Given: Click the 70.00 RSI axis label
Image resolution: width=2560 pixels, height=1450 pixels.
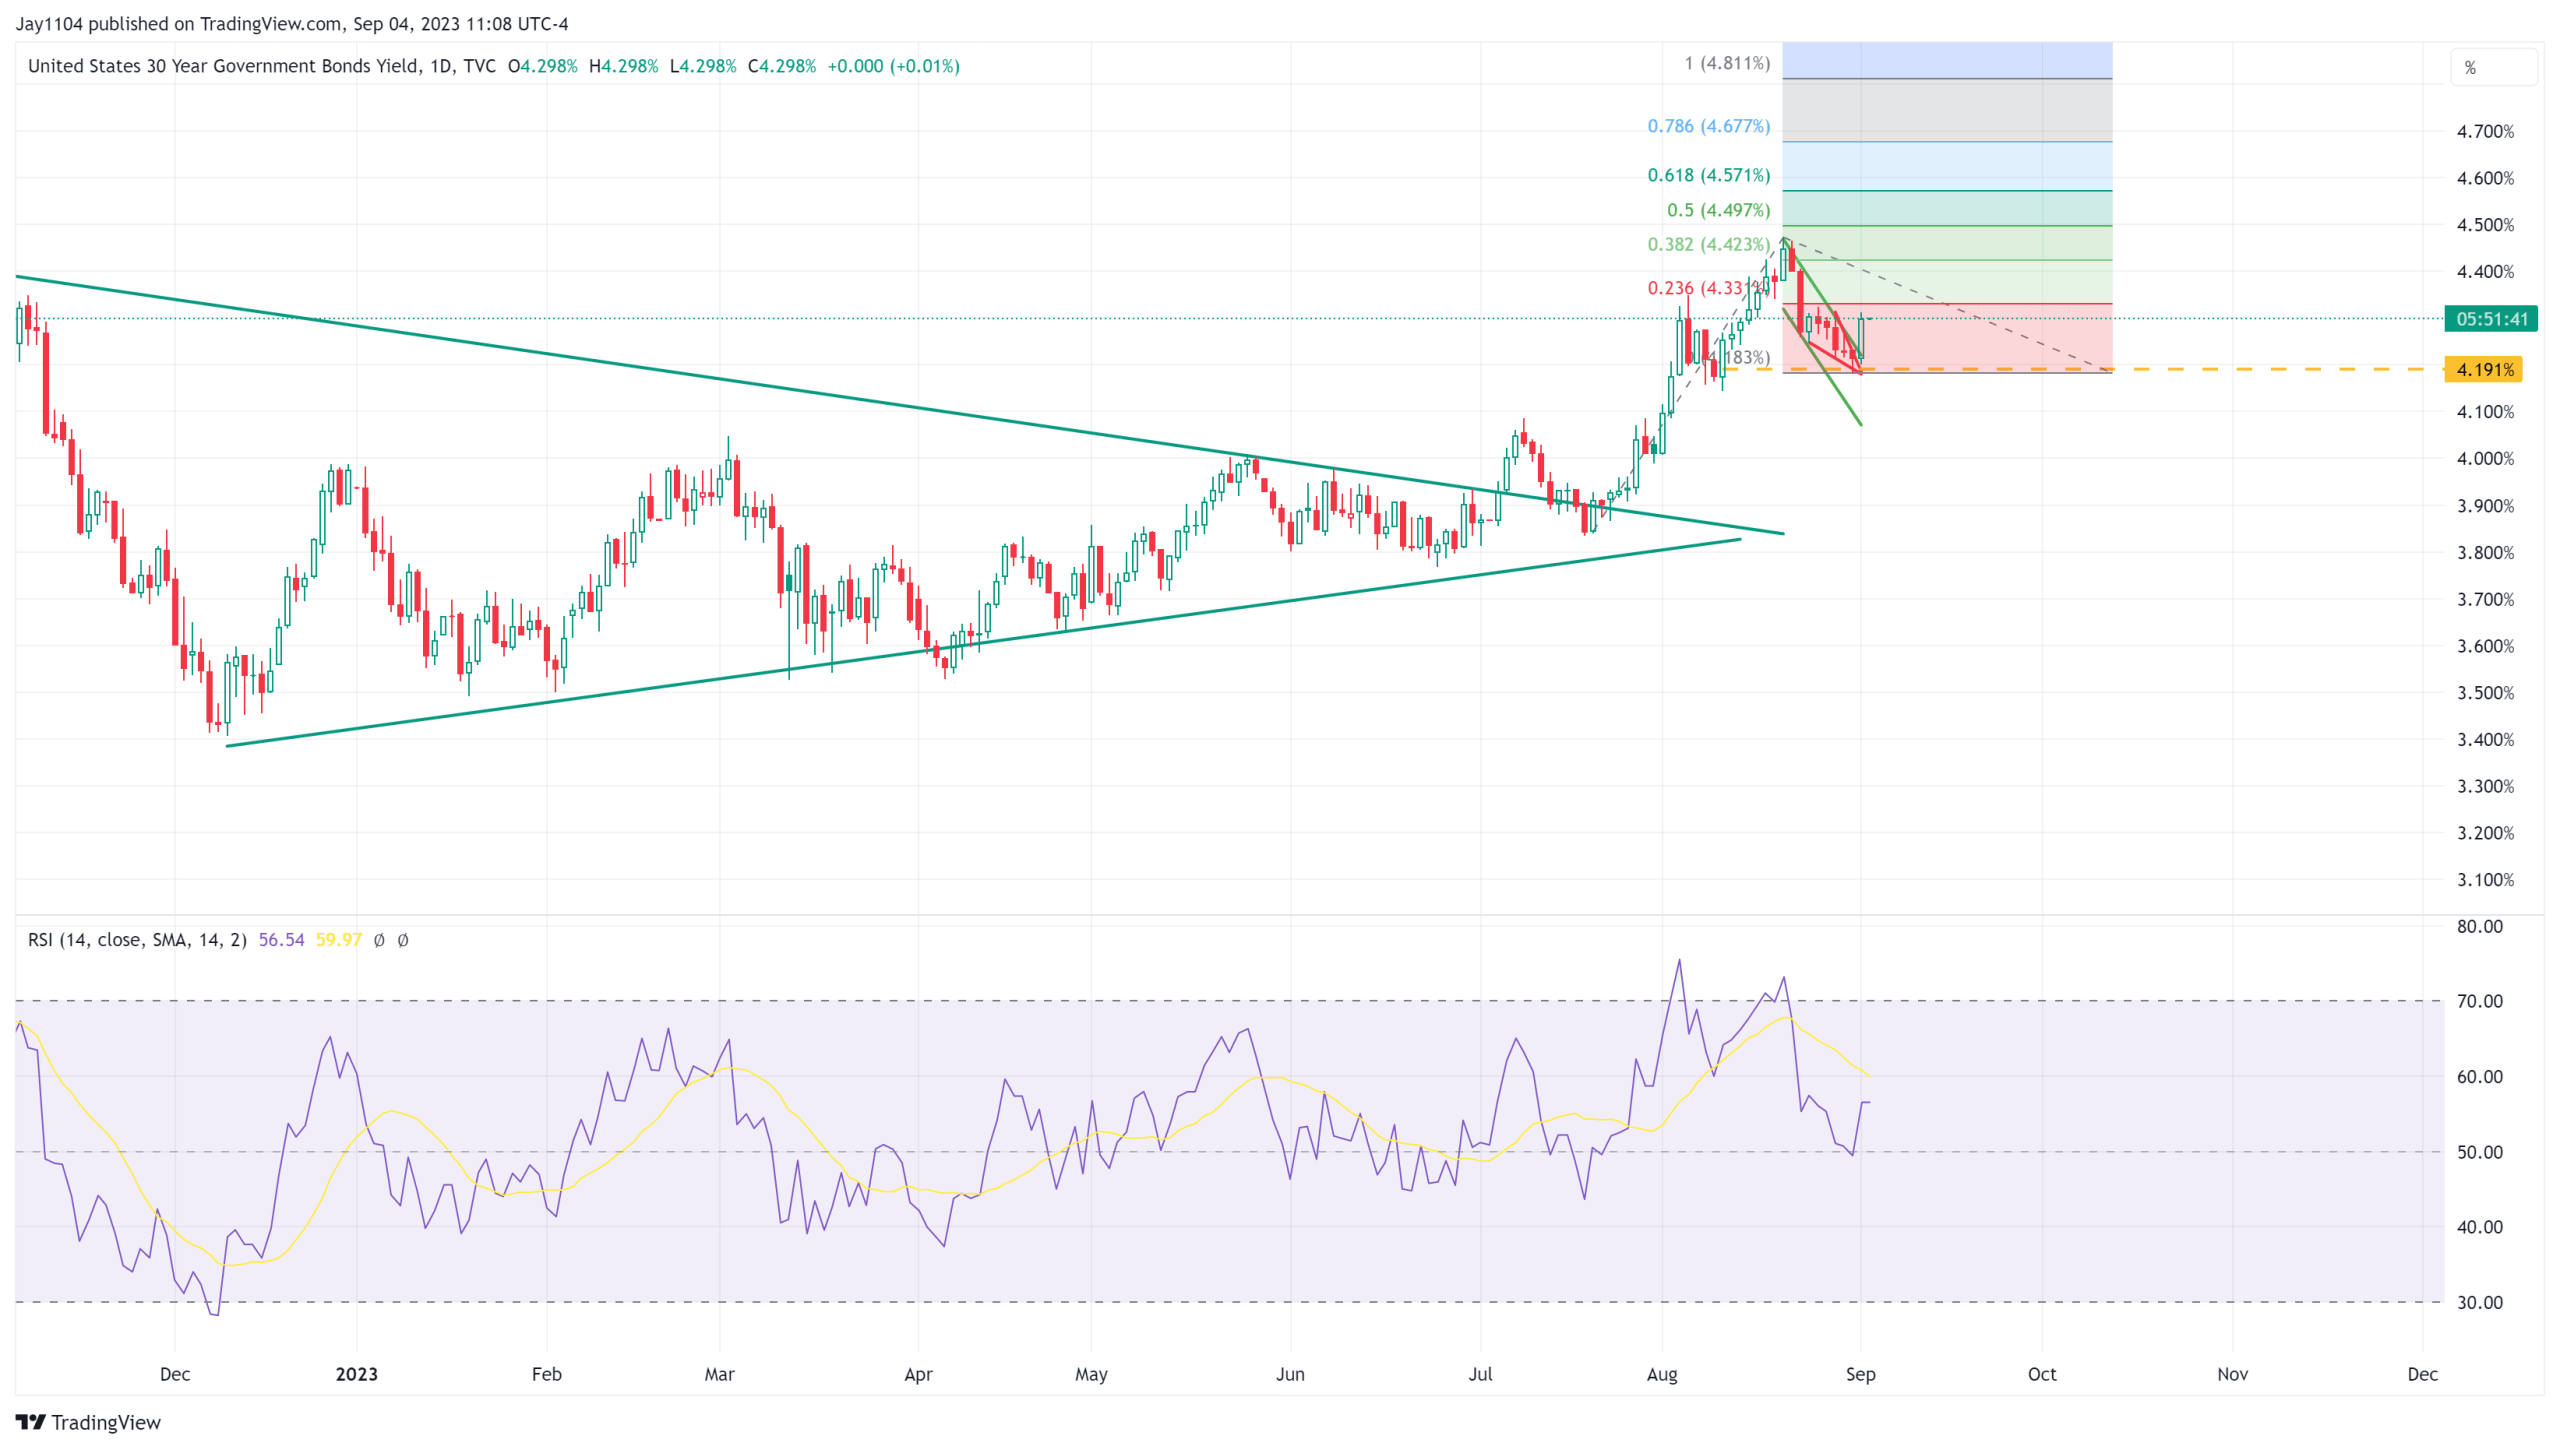Looking at the screenshot, I should tap(2480, 1001).
